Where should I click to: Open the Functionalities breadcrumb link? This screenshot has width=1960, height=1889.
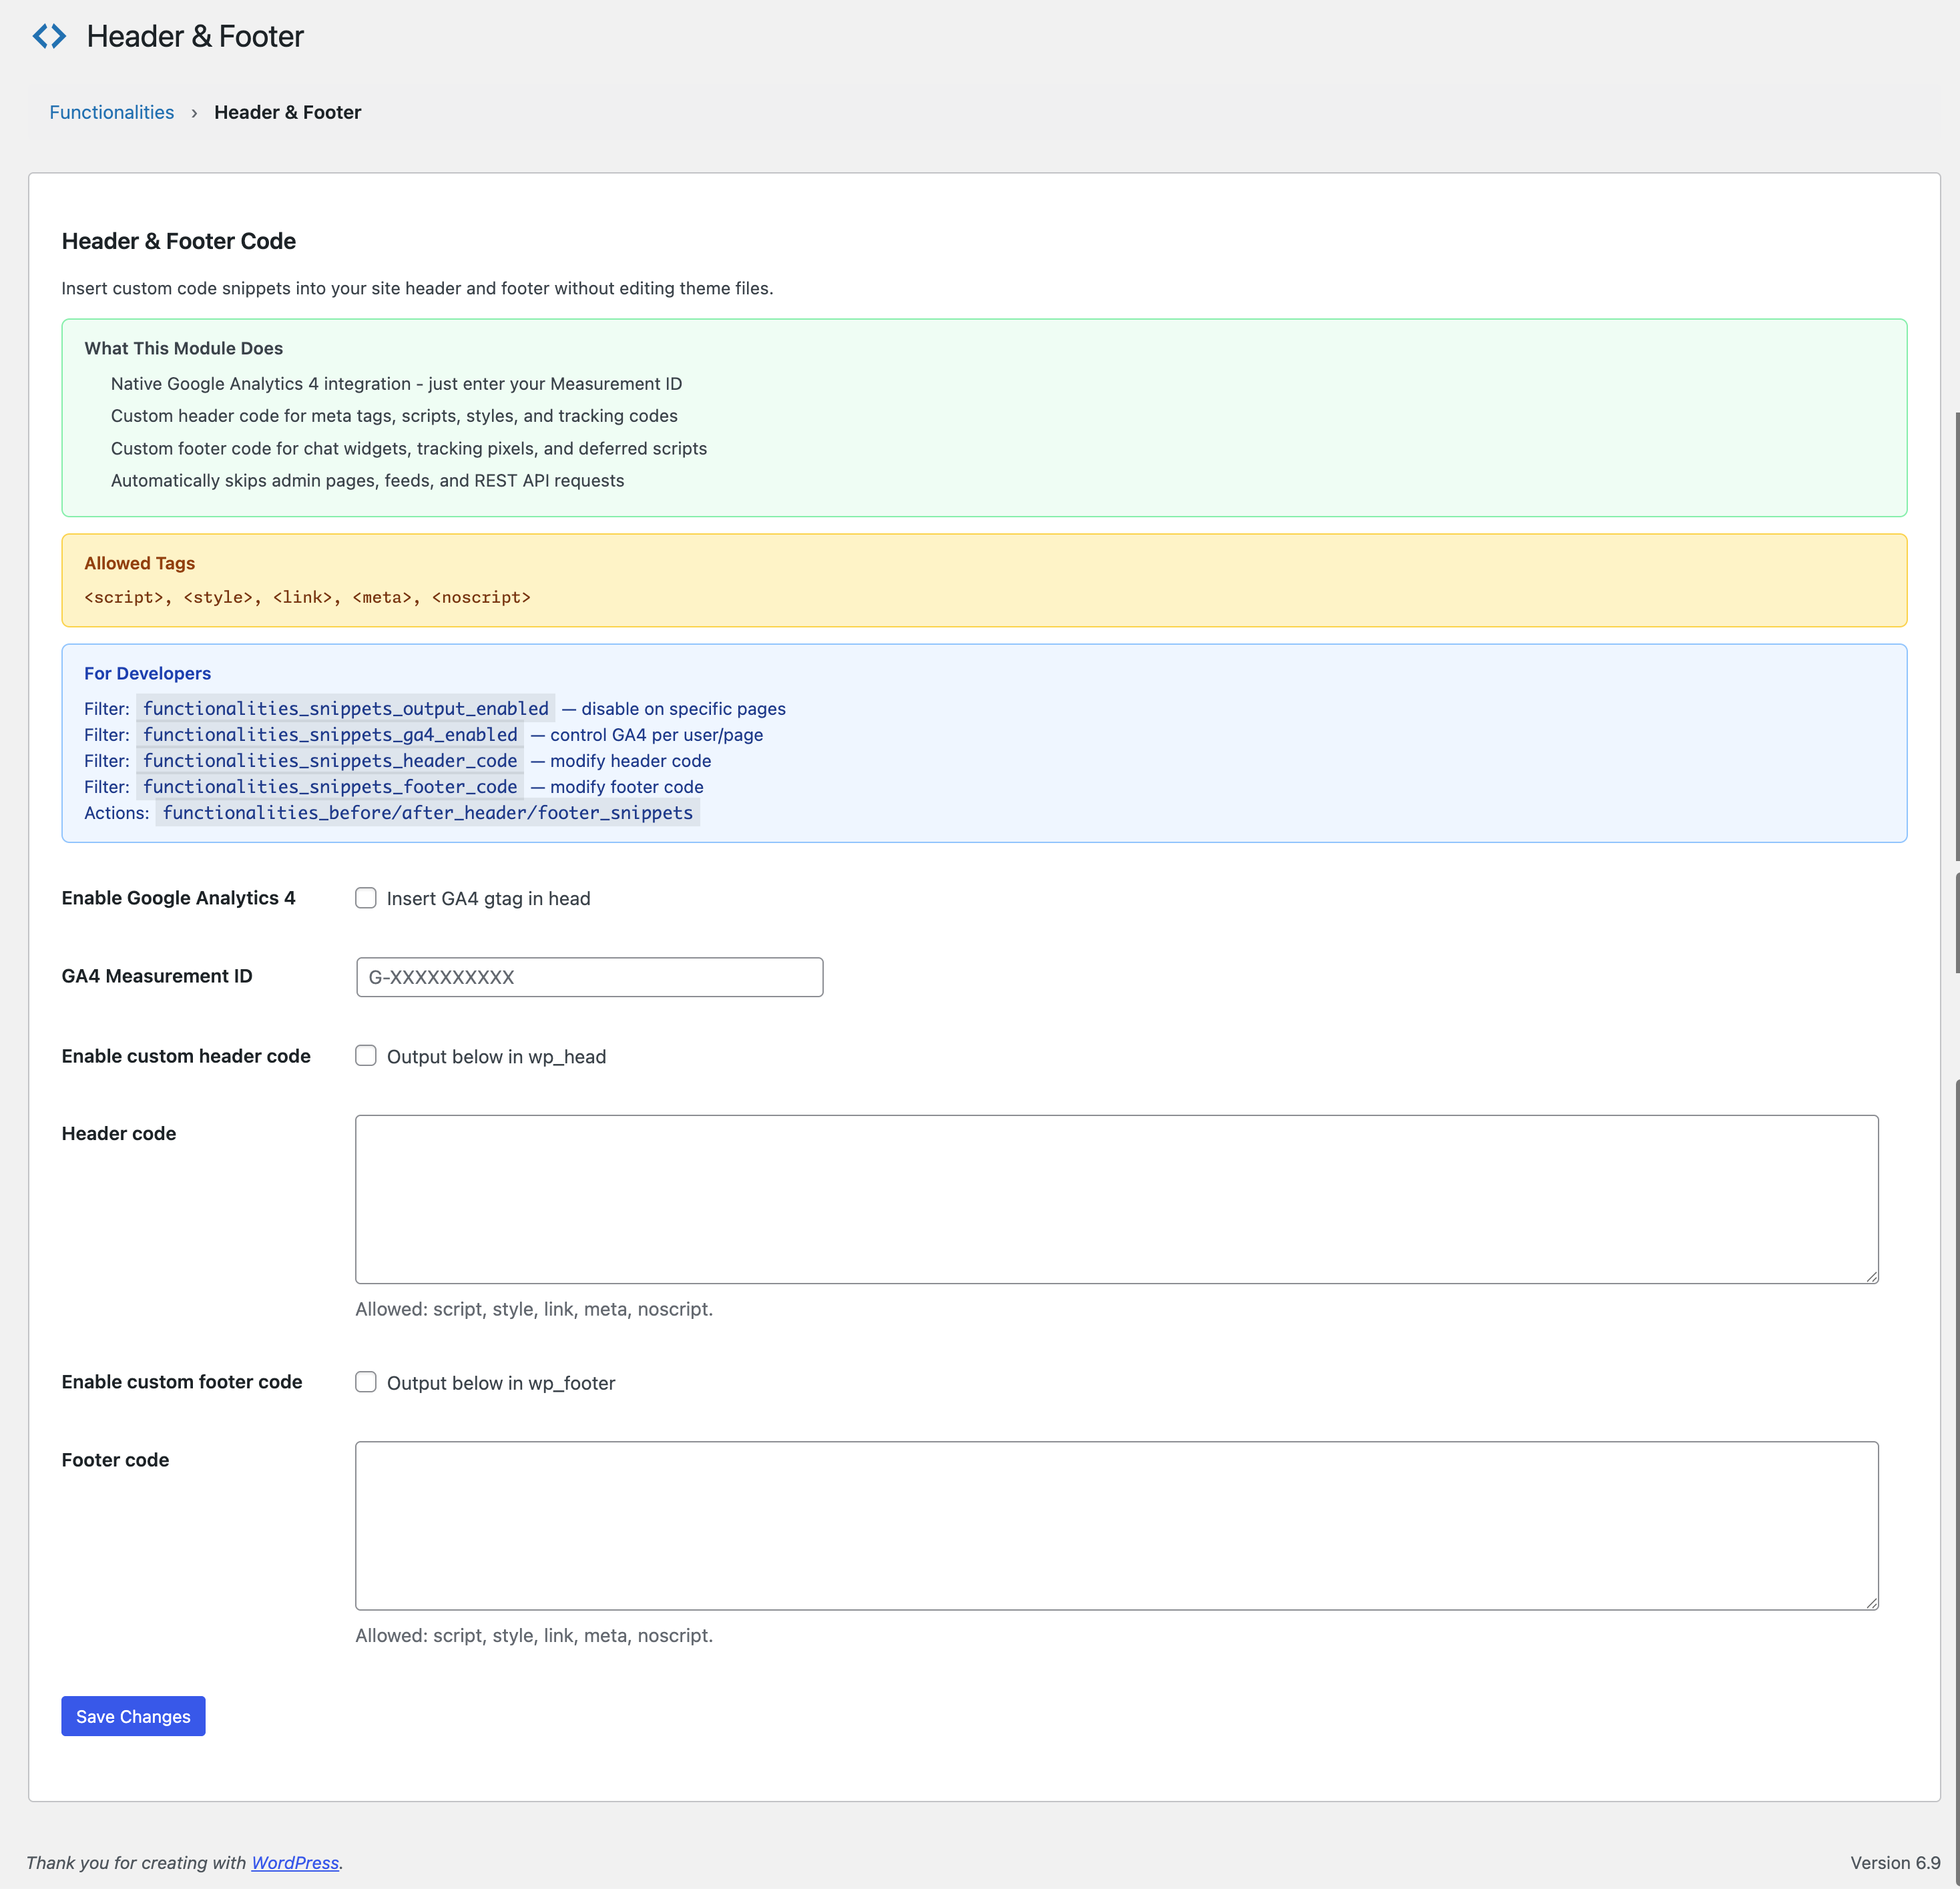point(111,112)
